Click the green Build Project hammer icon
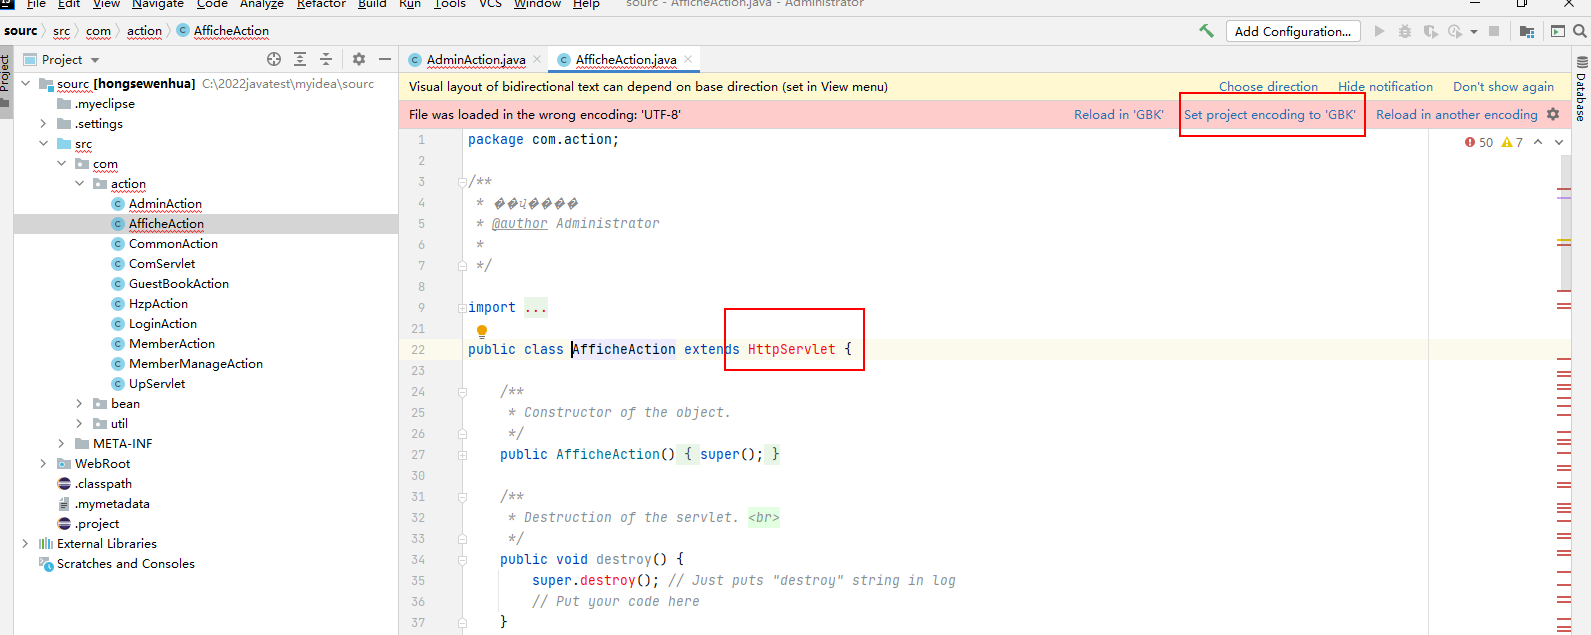The width and height of the screenshot is (1591, 635). pos(1206,31)
